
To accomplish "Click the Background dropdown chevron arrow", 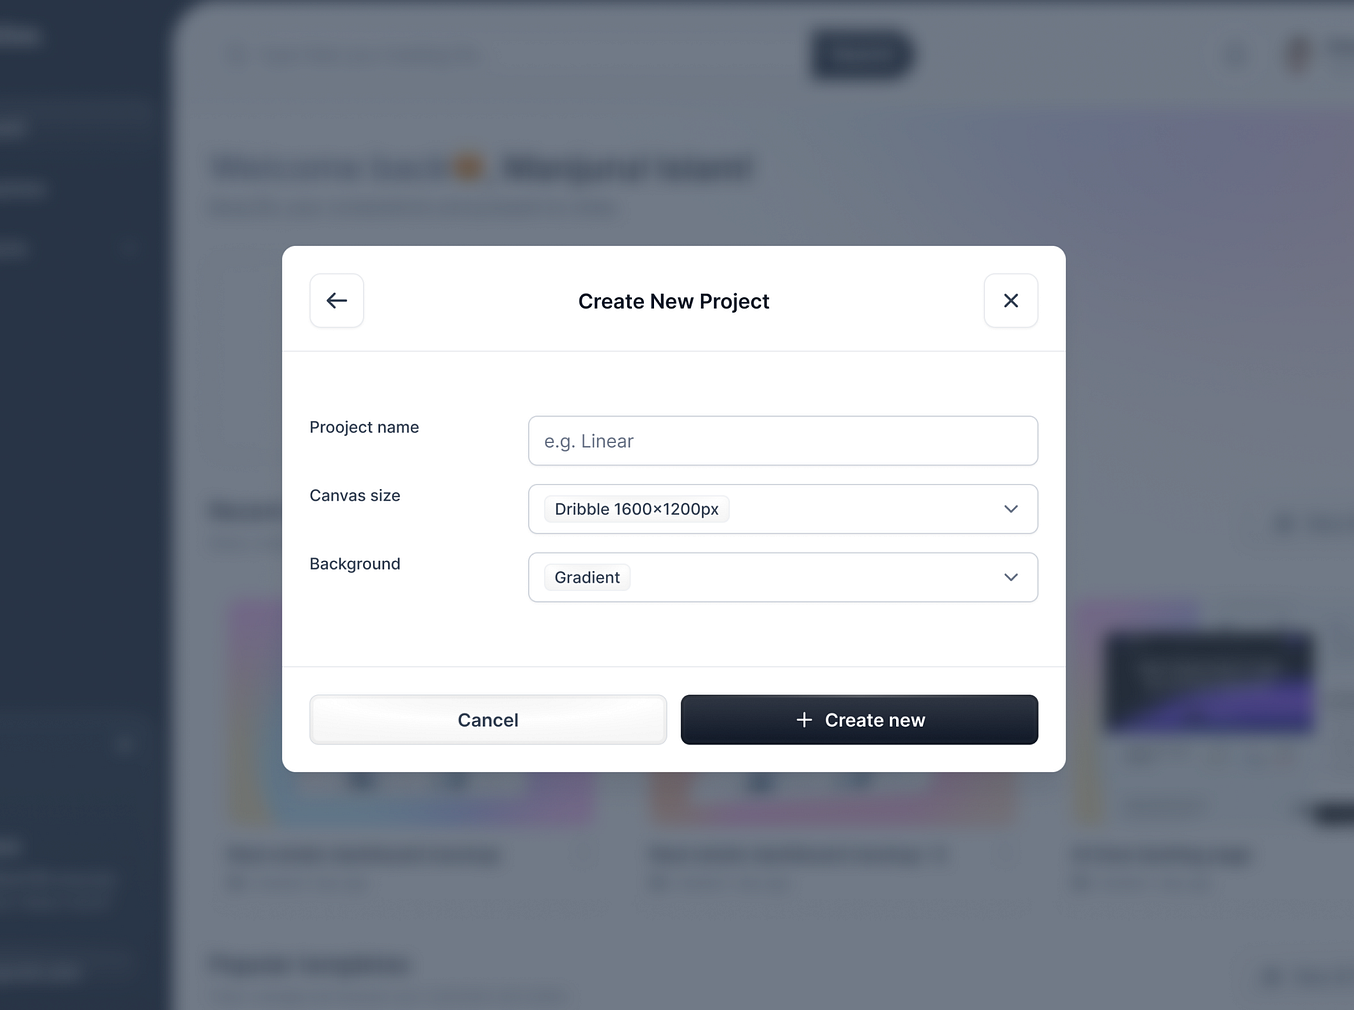I will click(1011, 577).
